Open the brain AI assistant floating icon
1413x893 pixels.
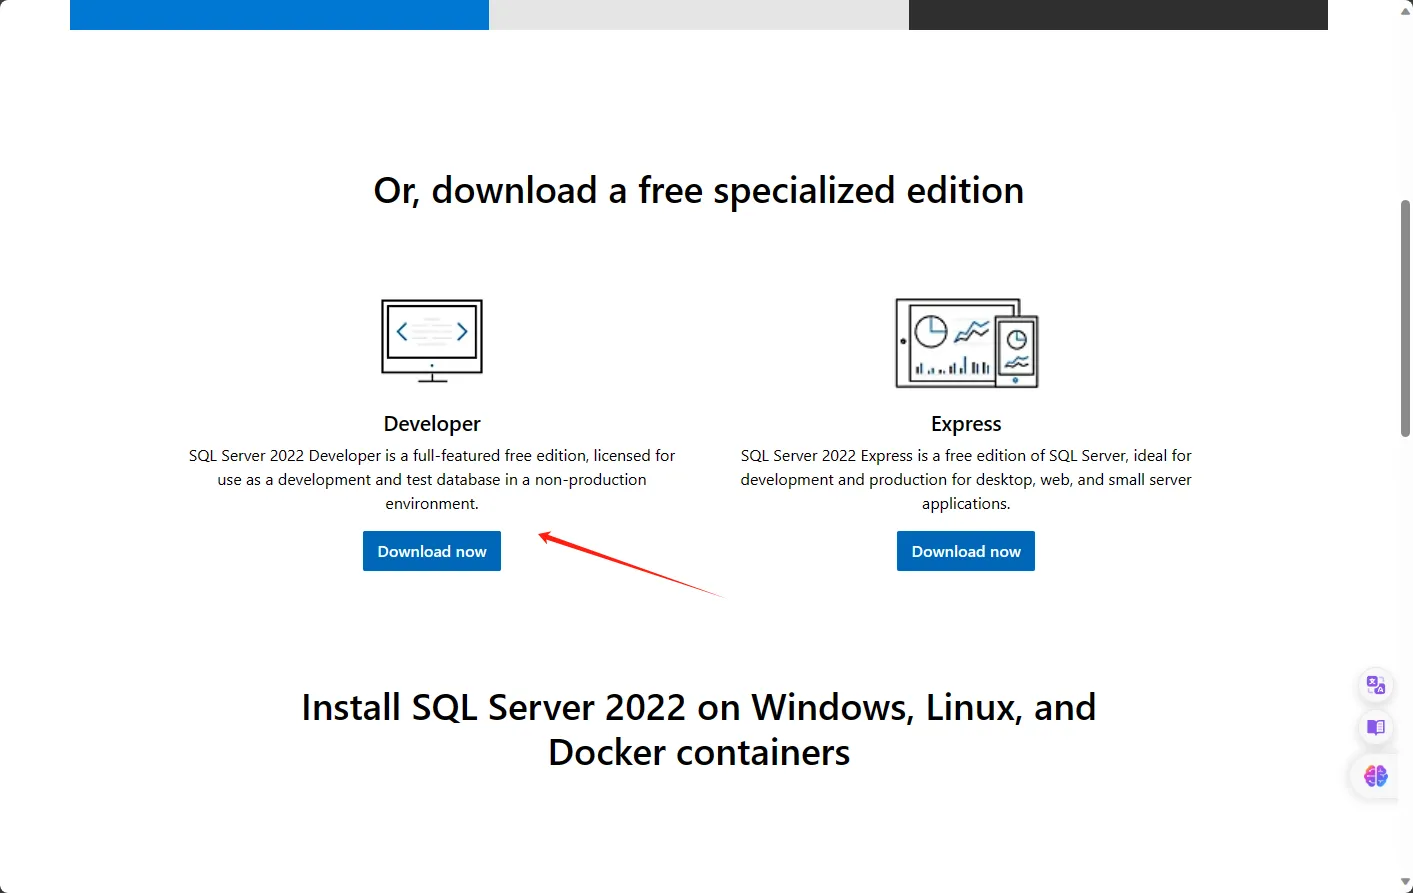tap(1376, 775)
